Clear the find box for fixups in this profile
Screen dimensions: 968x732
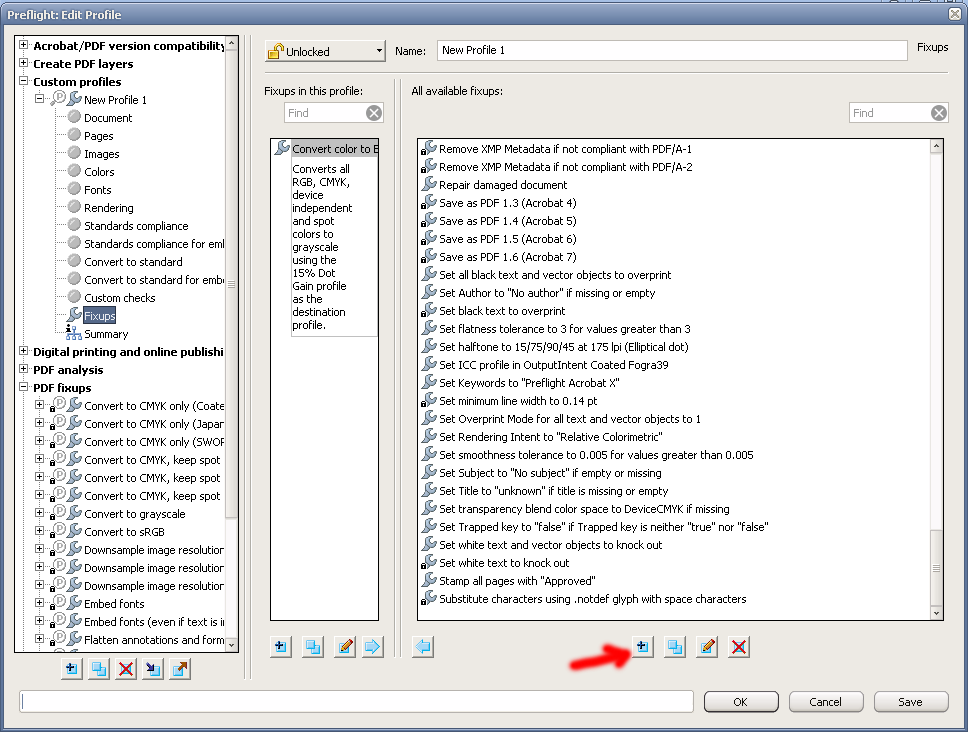click(374, 113)
